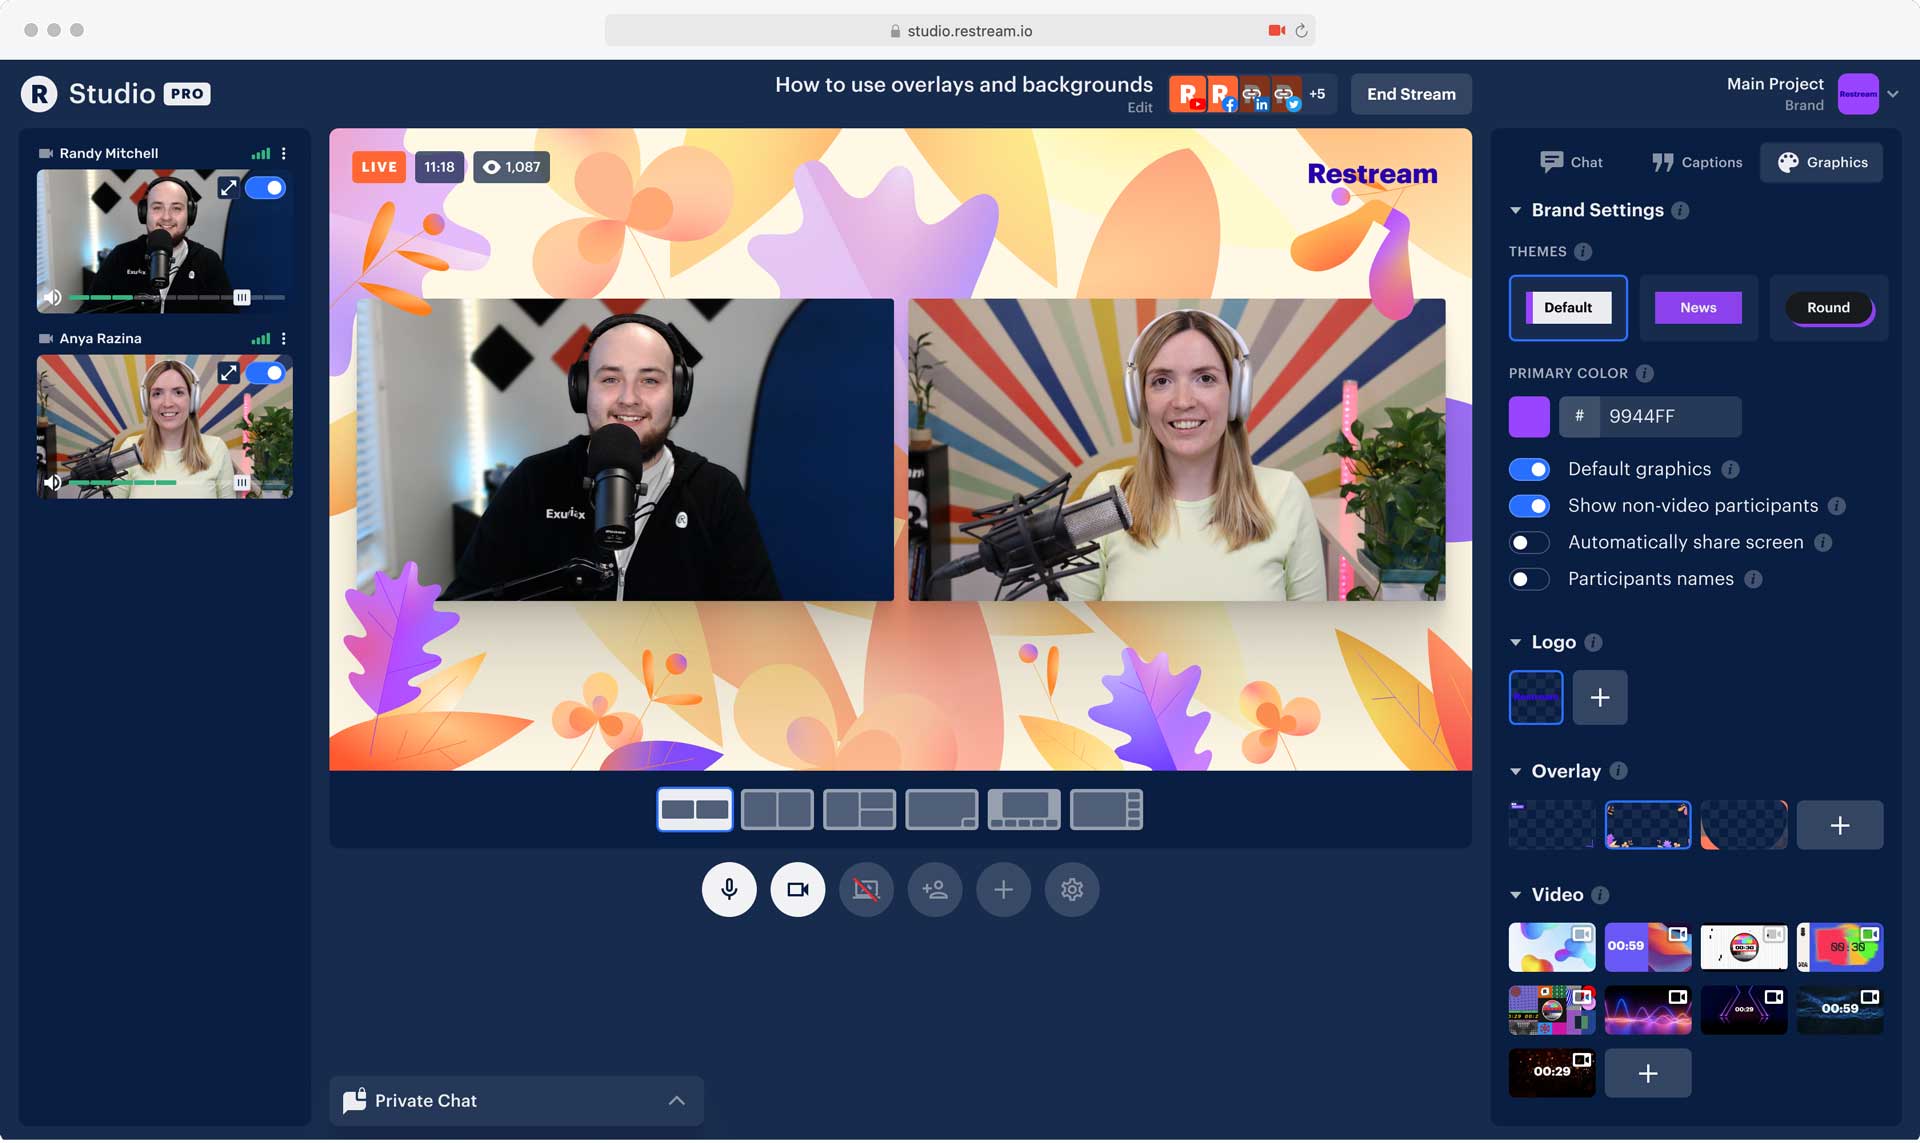Mute the microphone button
1920x1143 pixels.
(729, 889)
